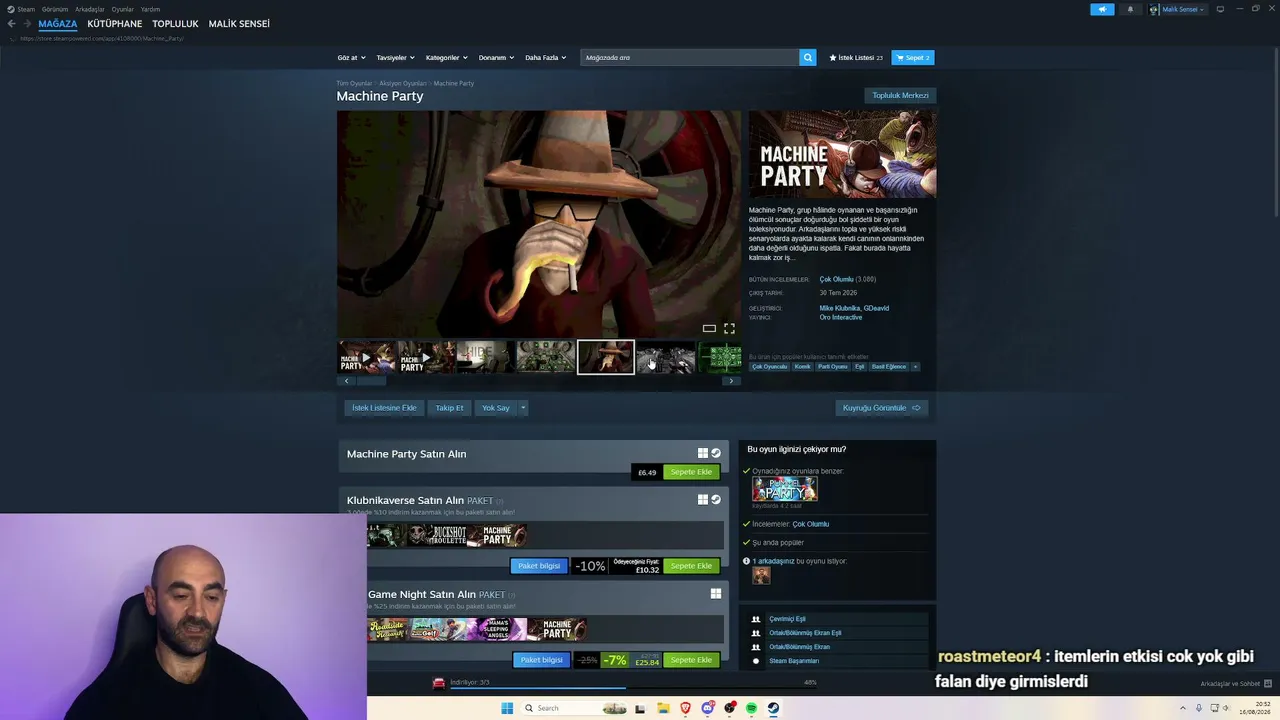The image size is (1280, 720).
Task: Go back with the Steam back arrow
Action: [12, 23]
